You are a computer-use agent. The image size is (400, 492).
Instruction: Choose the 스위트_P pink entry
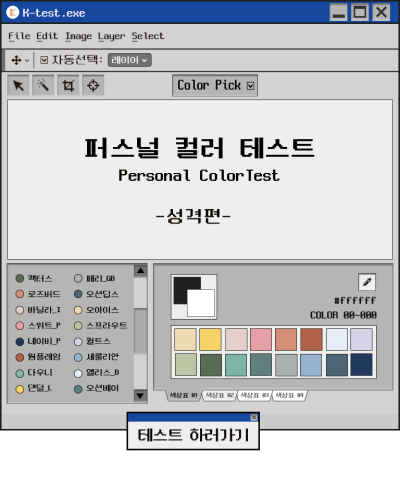click(38, 325)
